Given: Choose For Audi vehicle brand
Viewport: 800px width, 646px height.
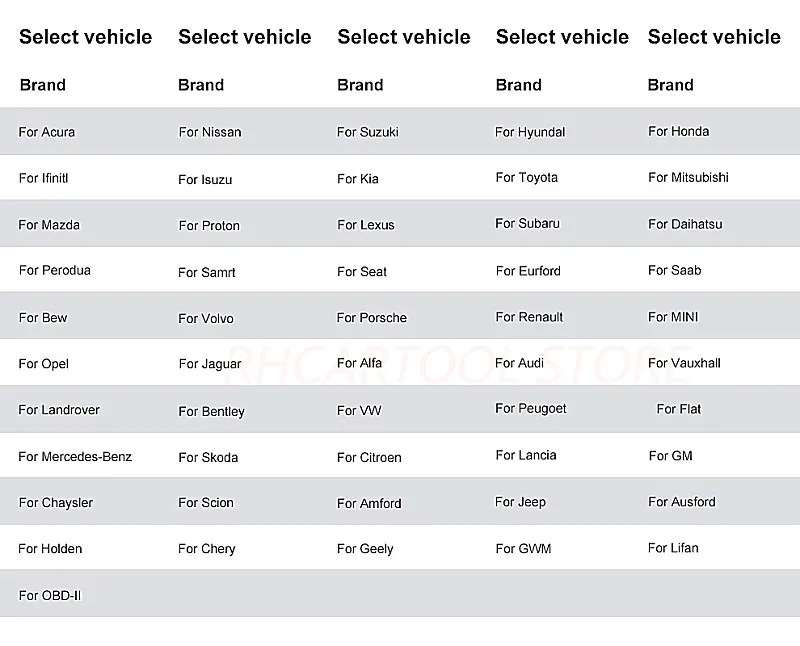Looking at the screenshot, I should 519,363.
